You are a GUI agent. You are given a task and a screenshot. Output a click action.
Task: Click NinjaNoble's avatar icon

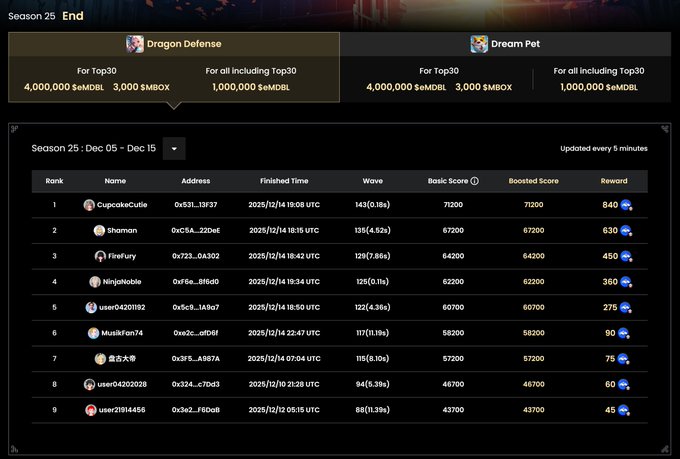point(95,282)
